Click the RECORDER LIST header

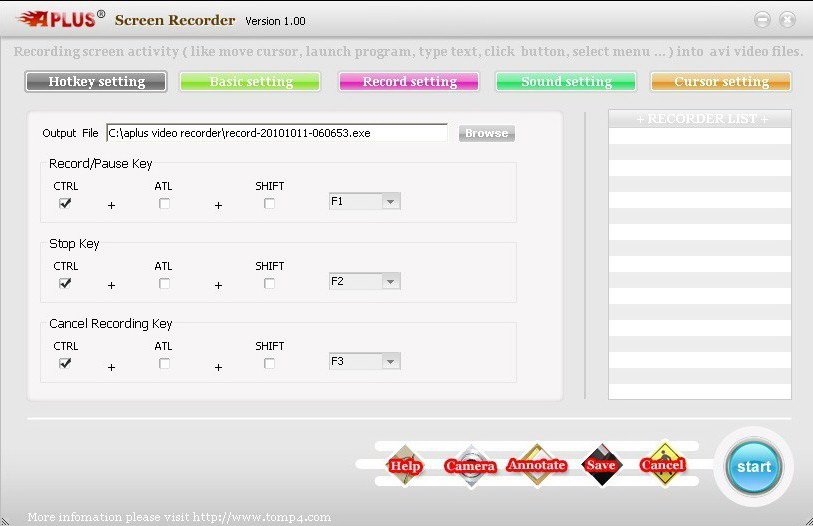coord(700,119)
